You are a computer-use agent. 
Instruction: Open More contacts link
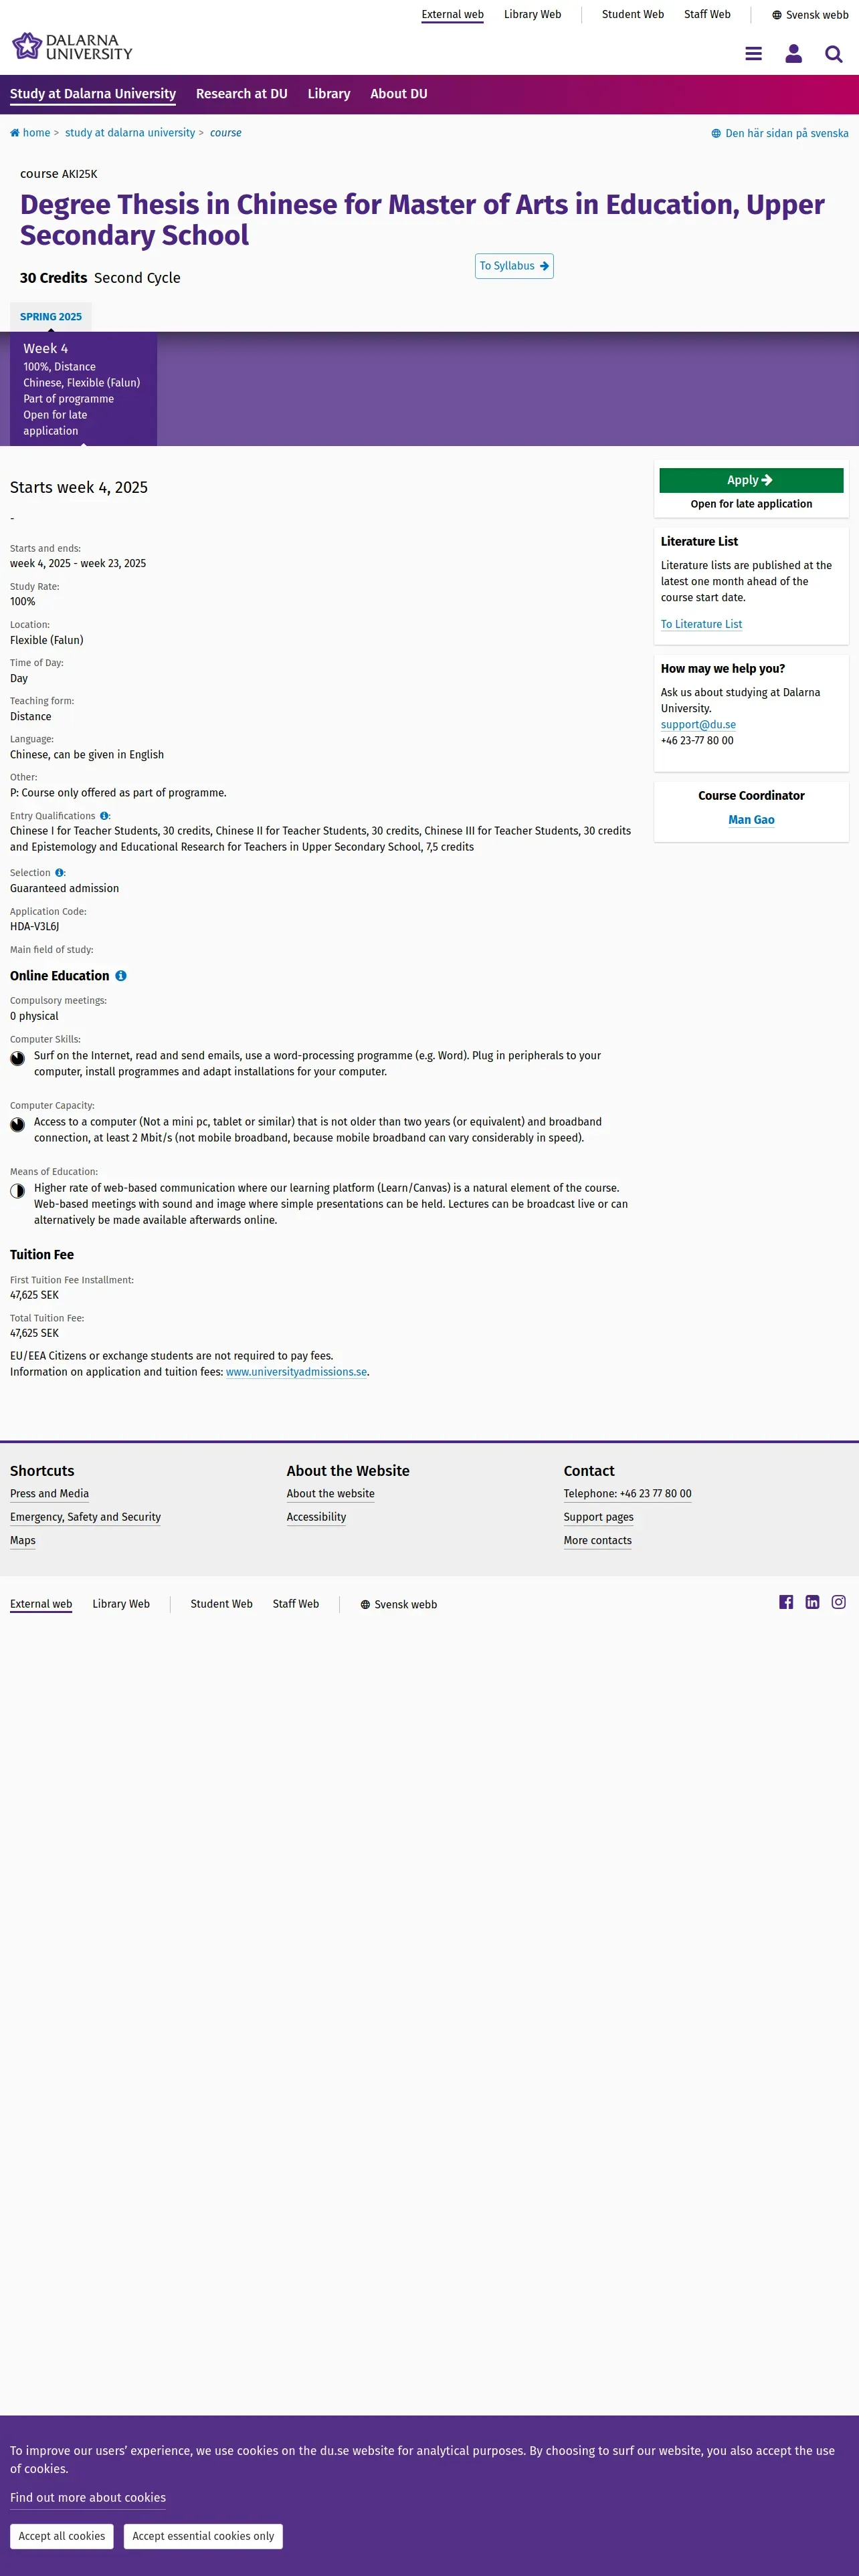pyautogui.click(x=597, y=1541)
